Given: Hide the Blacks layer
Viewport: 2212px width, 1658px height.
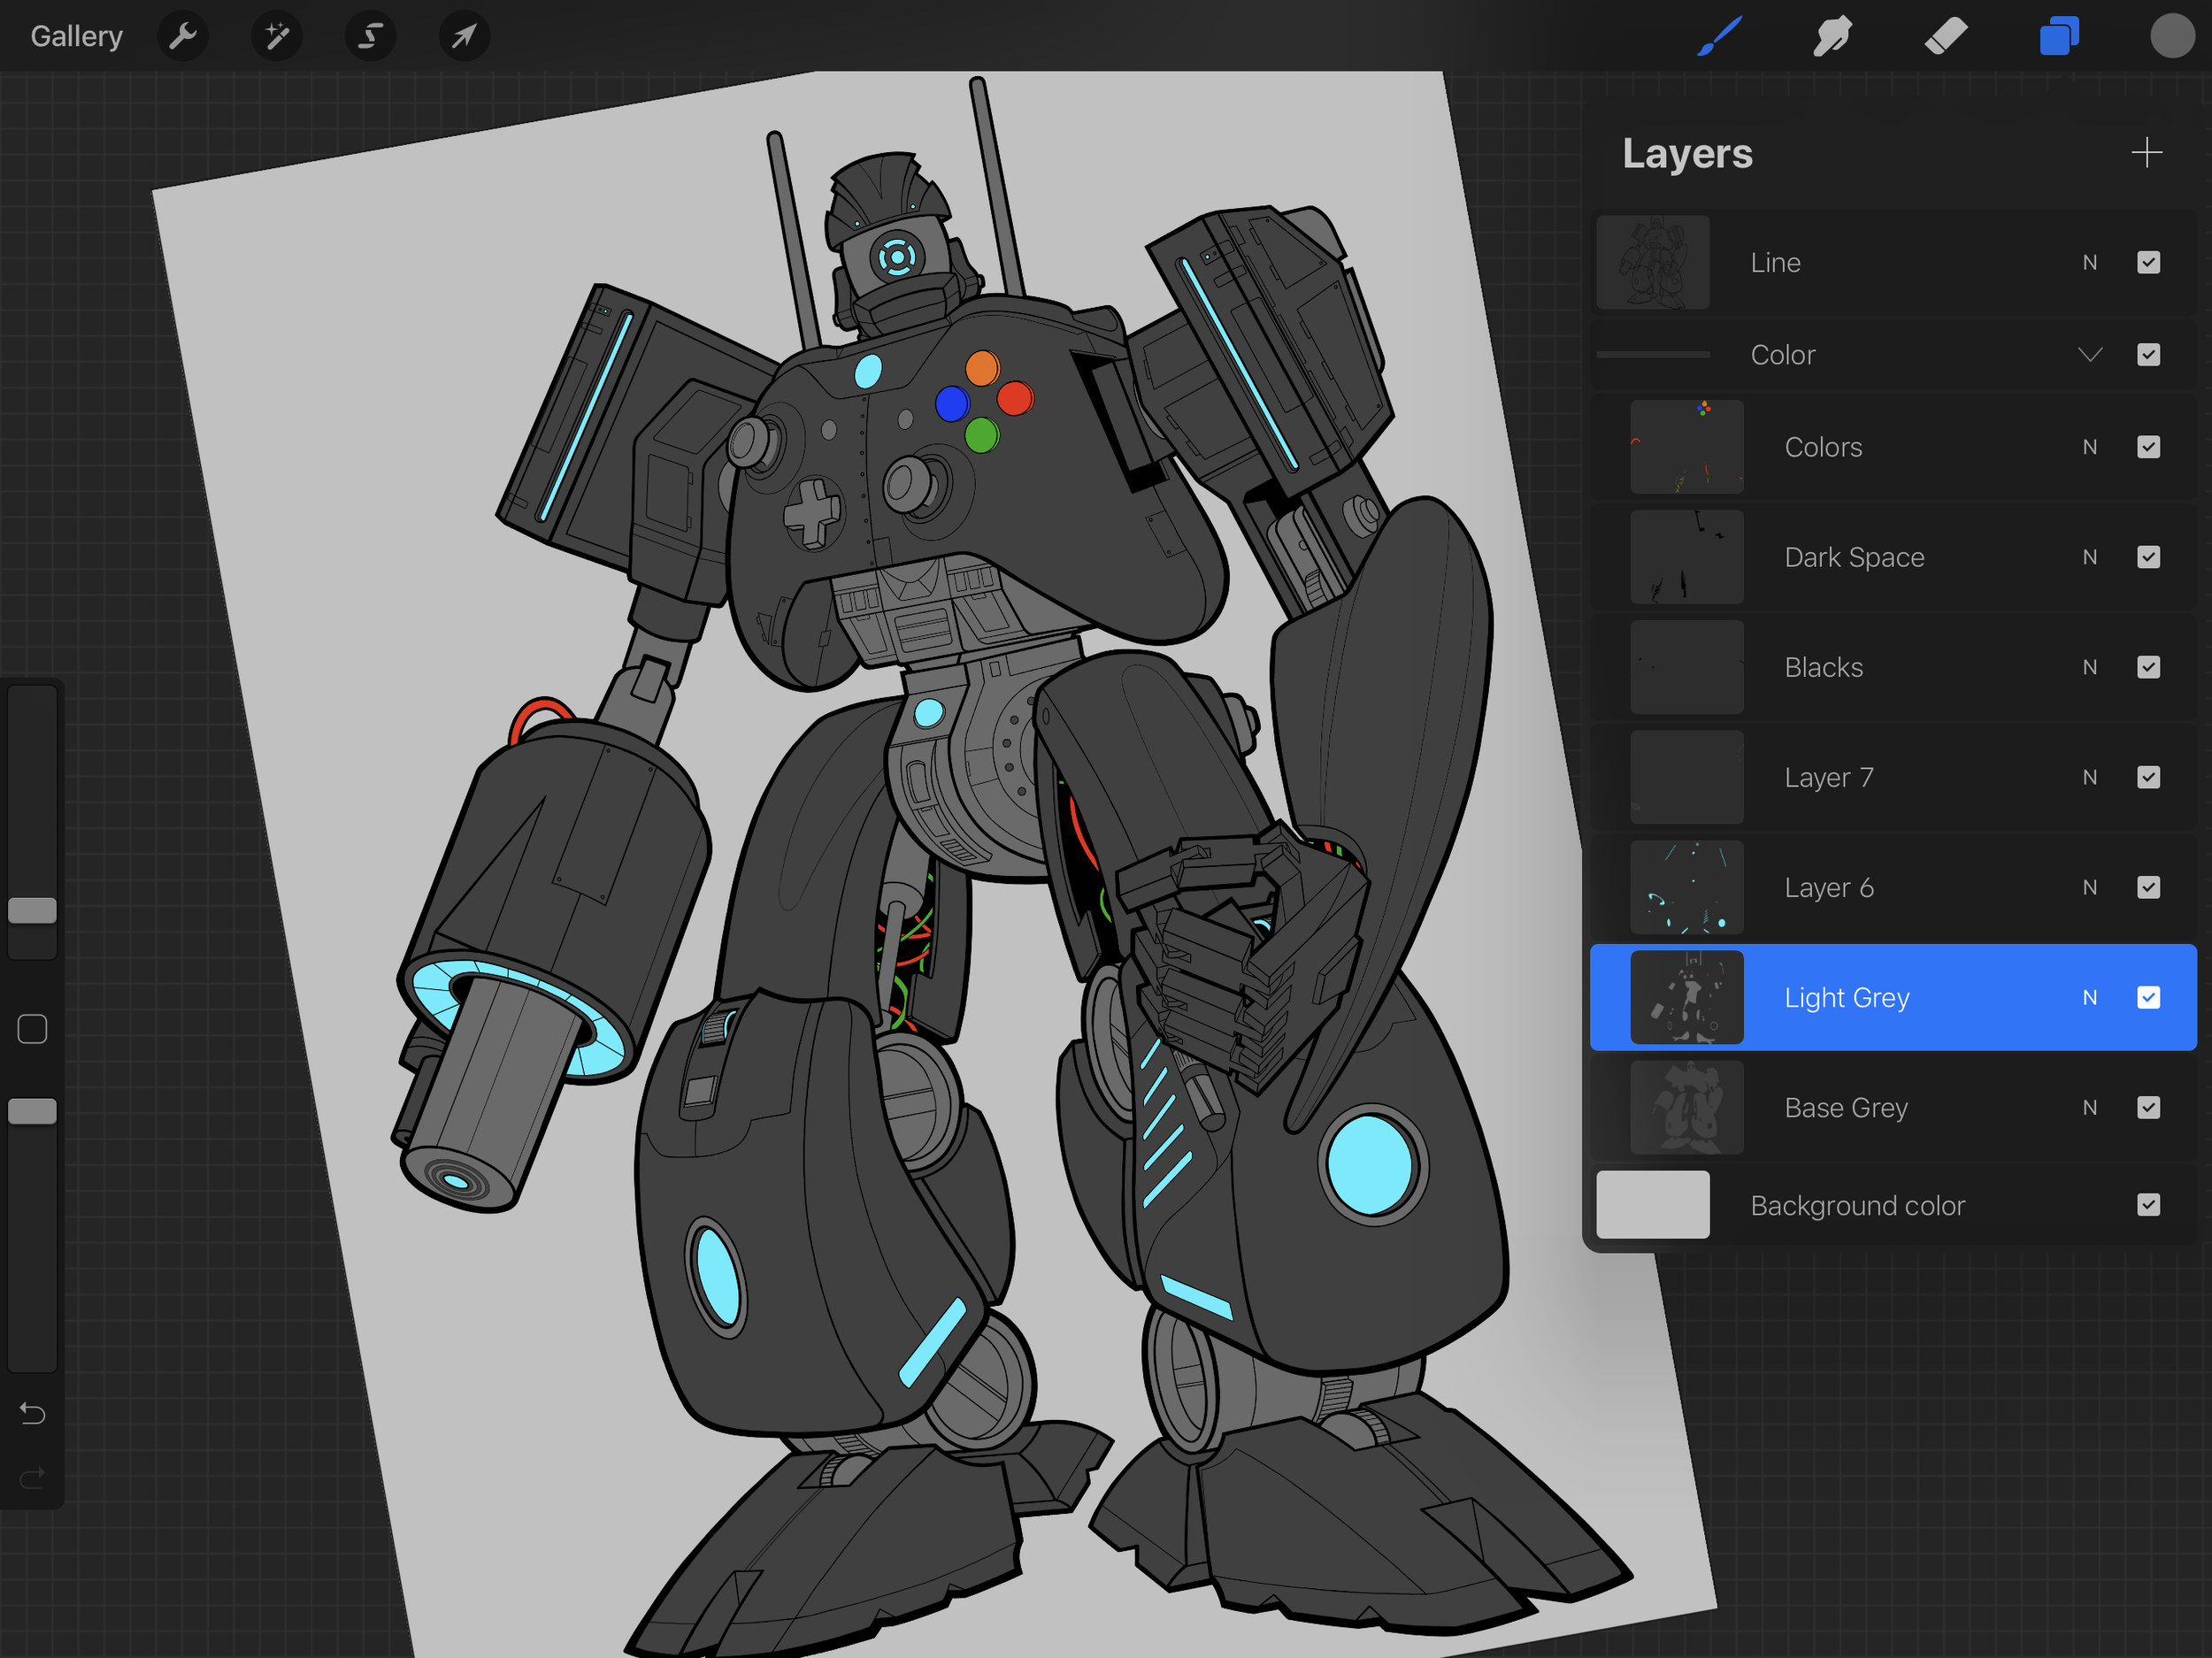Looking at the screenshot, I should tap(2149, 667).
